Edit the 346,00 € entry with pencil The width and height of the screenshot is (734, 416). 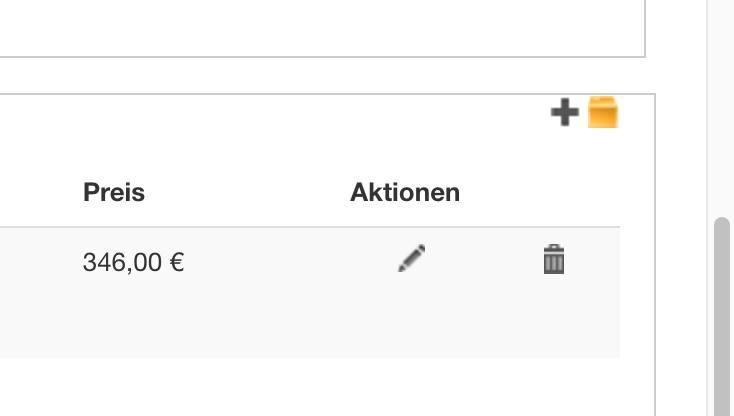pos(411,259)
